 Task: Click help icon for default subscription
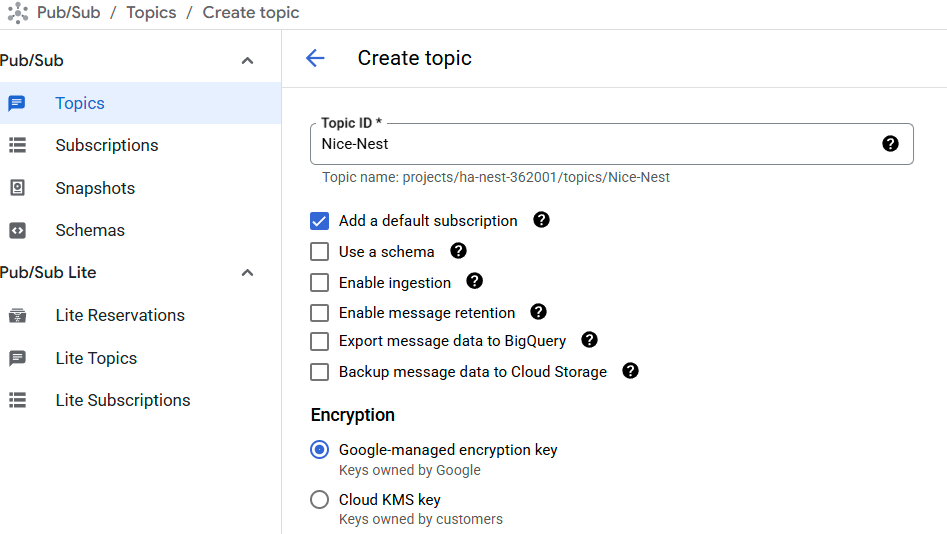coord(541,220)
